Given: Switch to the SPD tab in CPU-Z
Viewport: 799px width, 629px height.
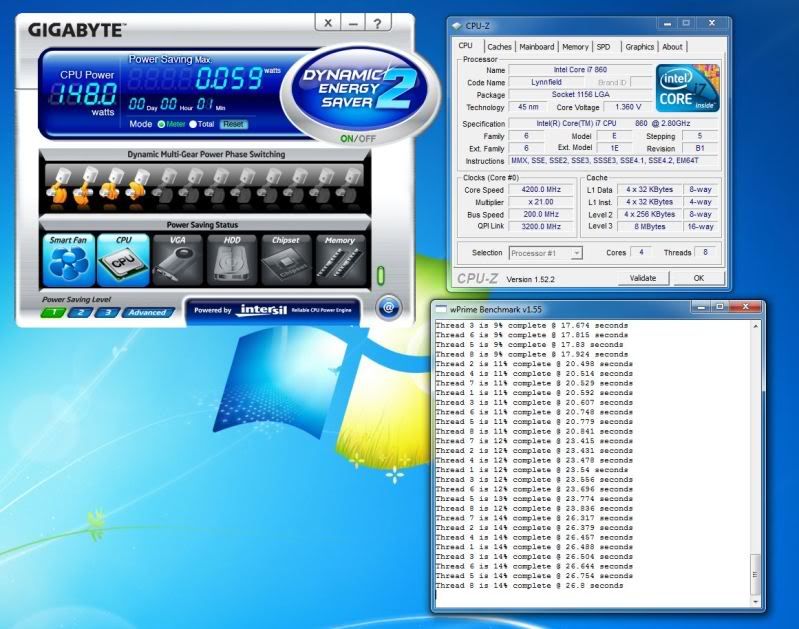Looking at the screenshot, I should [x=603, y=47].
